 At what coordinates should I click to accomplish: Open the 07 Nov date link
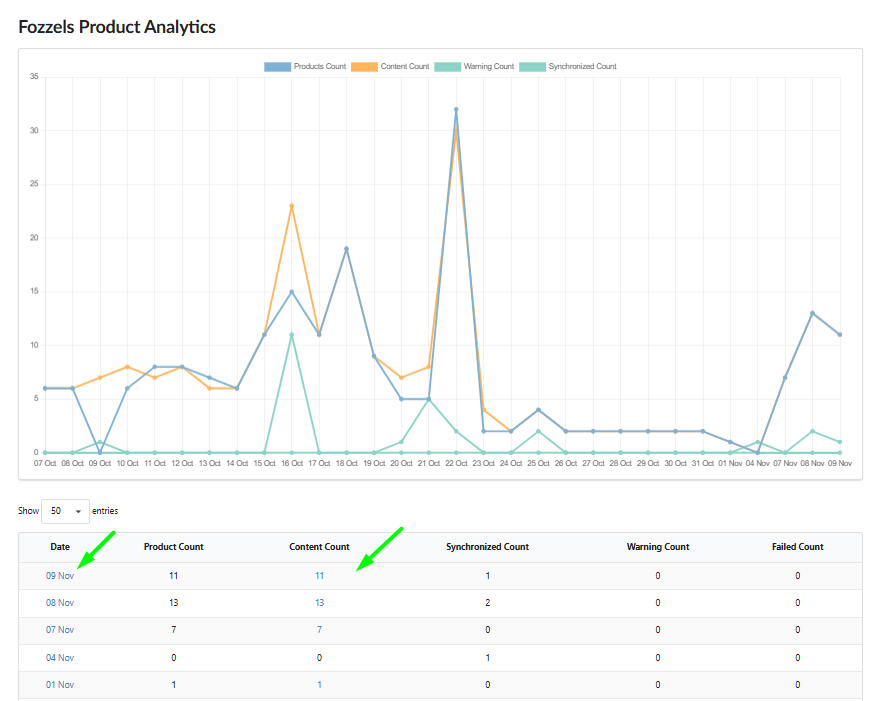pos(60,630)
